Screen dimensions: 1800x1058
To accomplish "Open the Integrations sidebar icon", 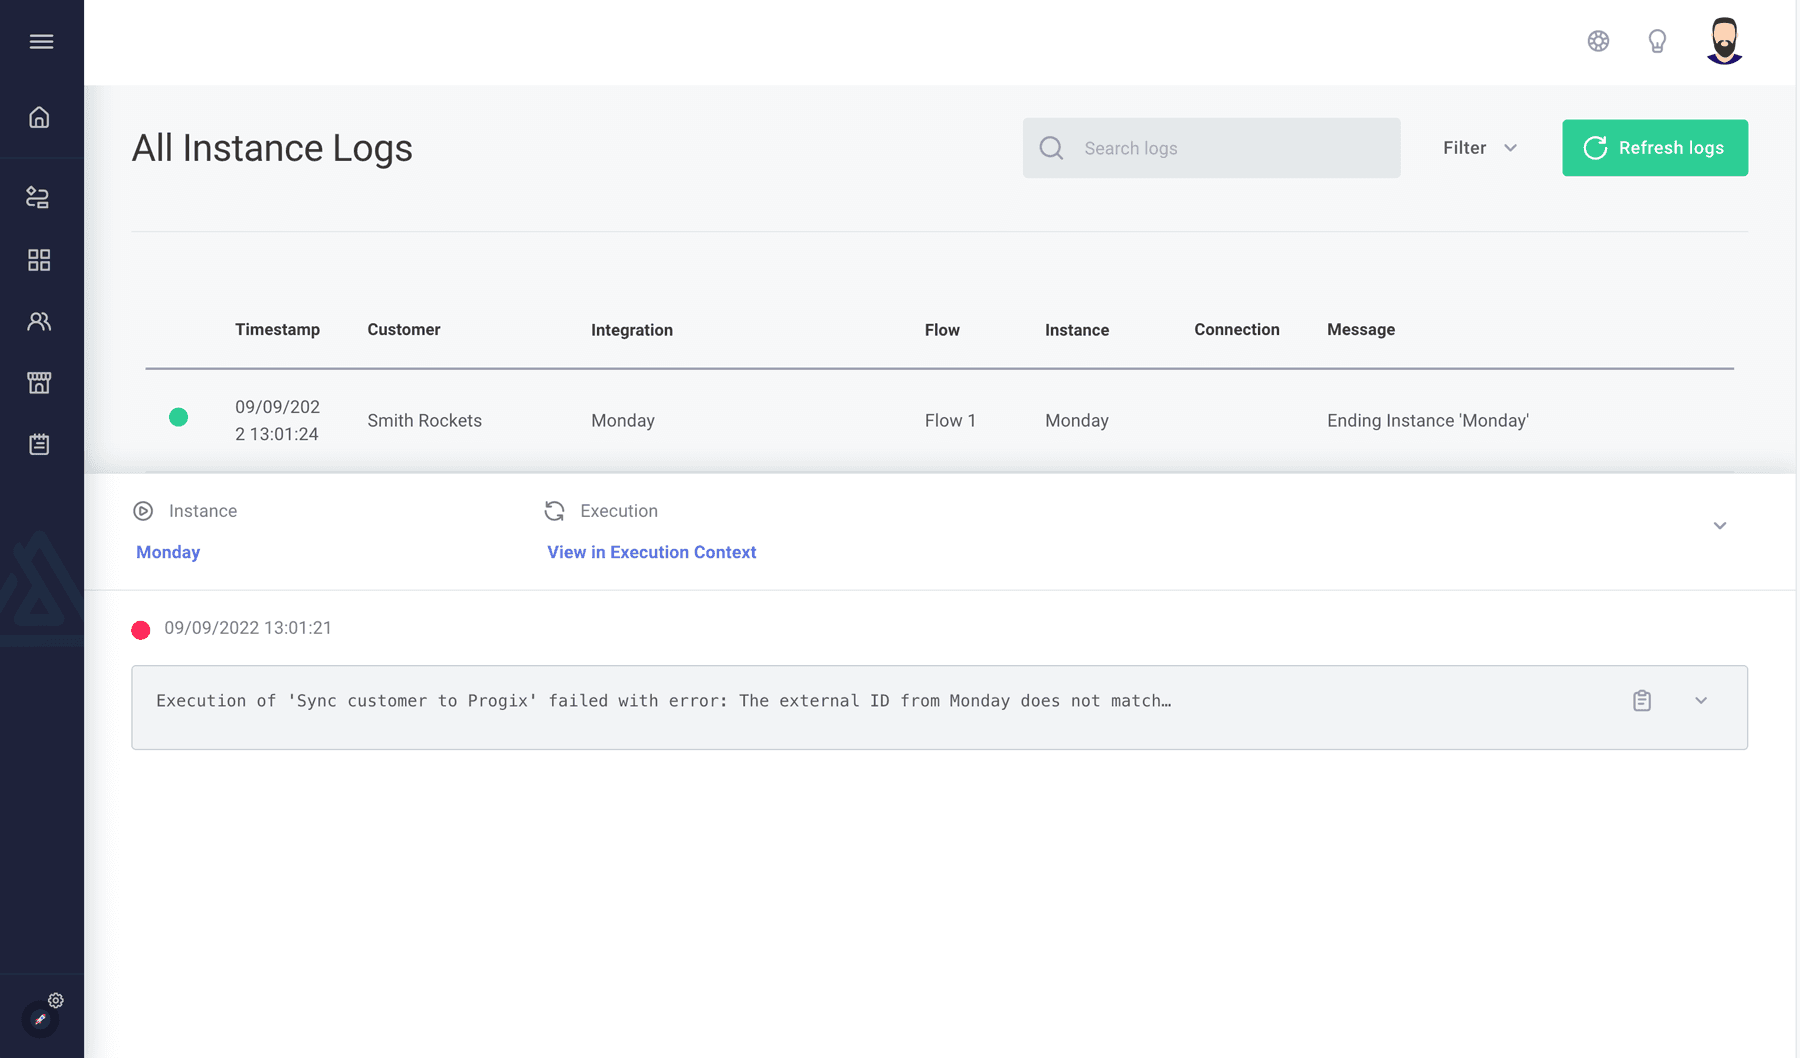I will click(x=38, y=197).
